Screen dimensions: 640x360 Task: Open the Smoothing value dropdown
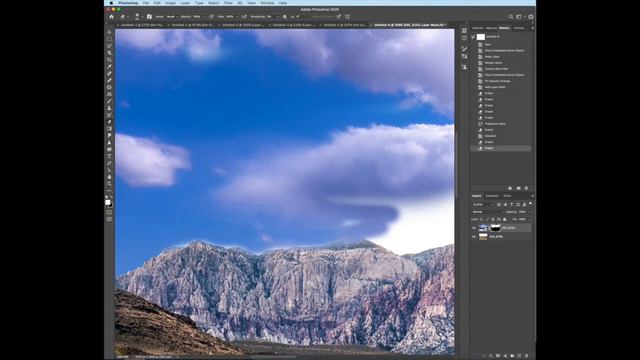pos(277,17)
